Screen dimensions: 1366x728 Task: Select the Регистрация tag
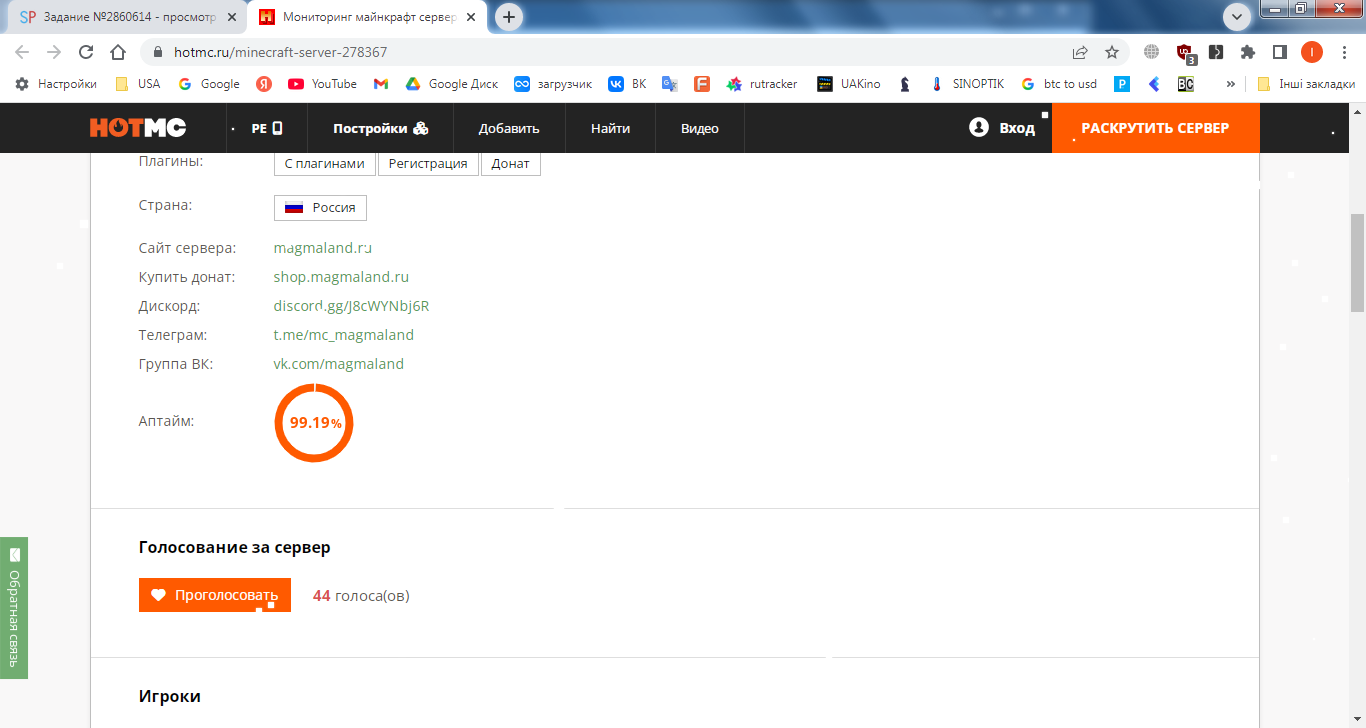tap(428, 164)
